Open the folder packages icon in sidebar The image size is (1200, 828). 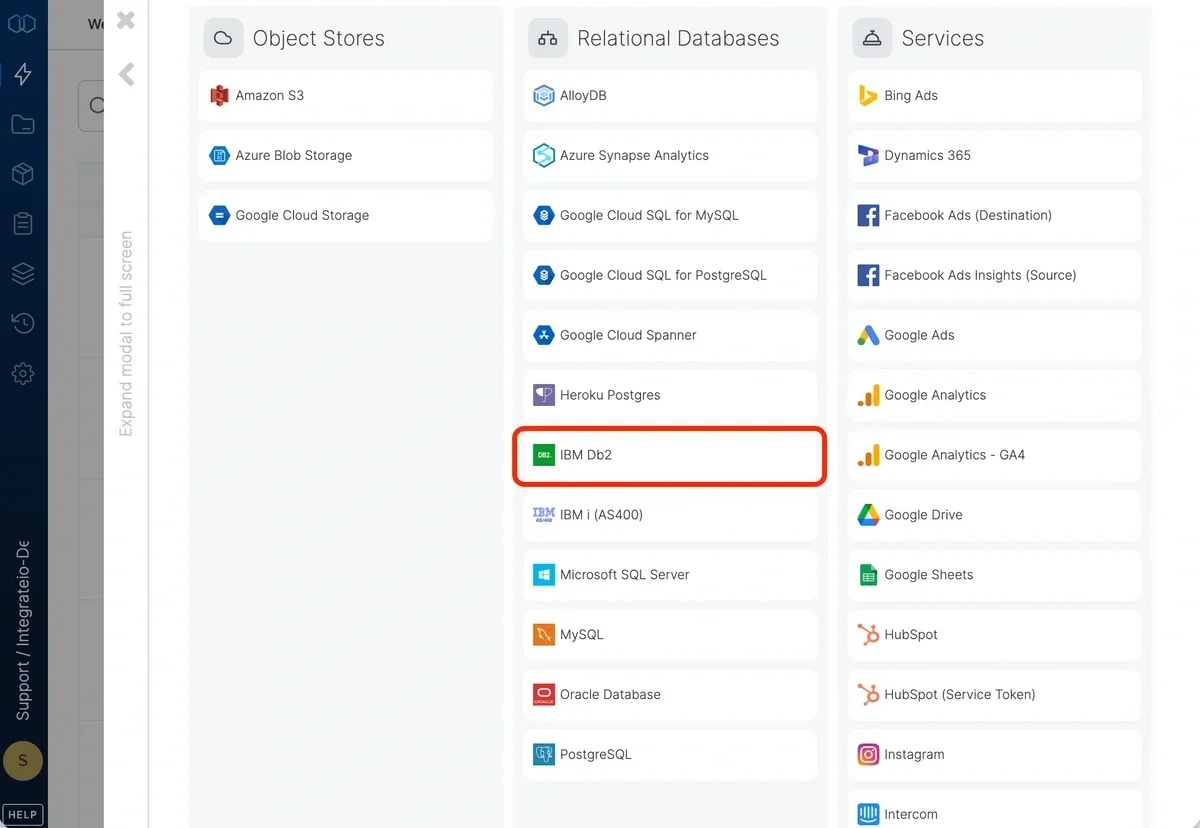pos(22,123)
